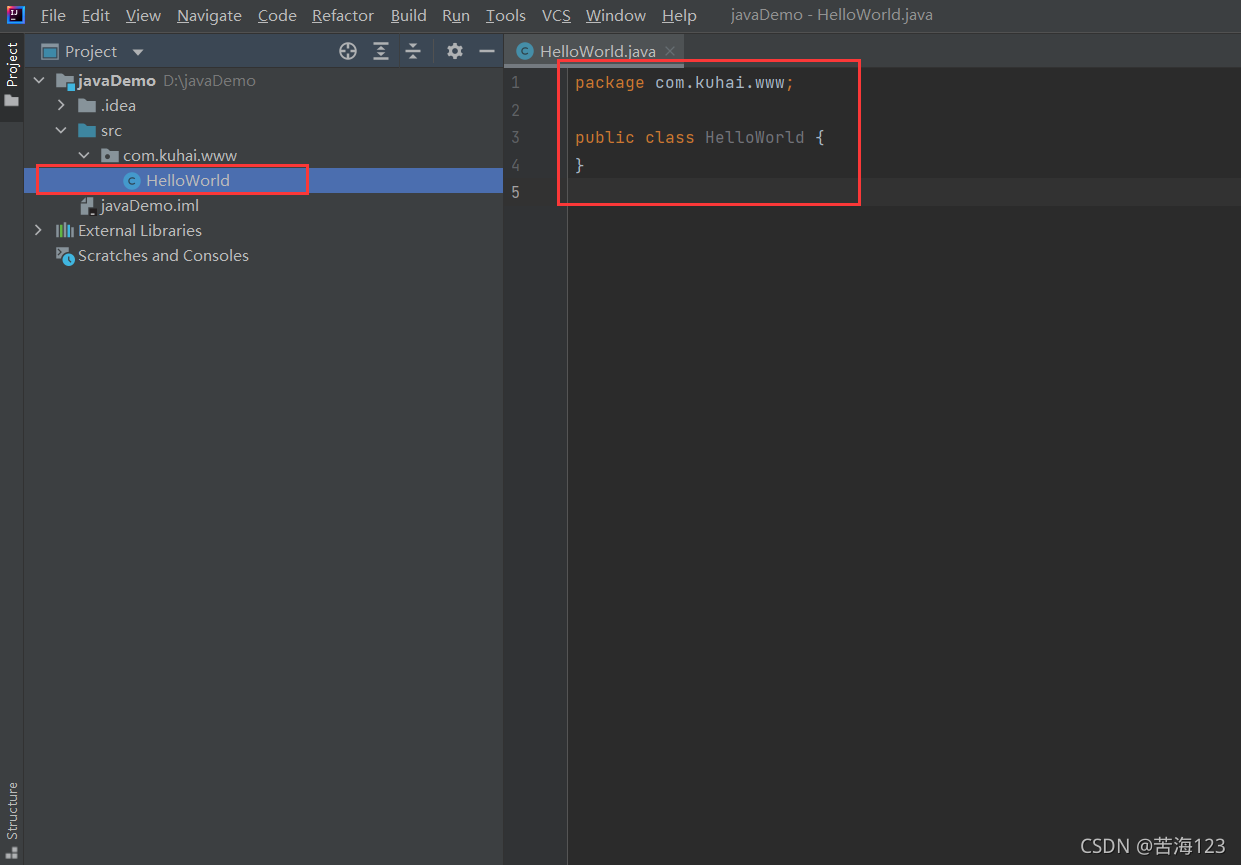1241x865 pixels.
Task: Collapse the com.kuhai.www package
Action: click(84, 156)
